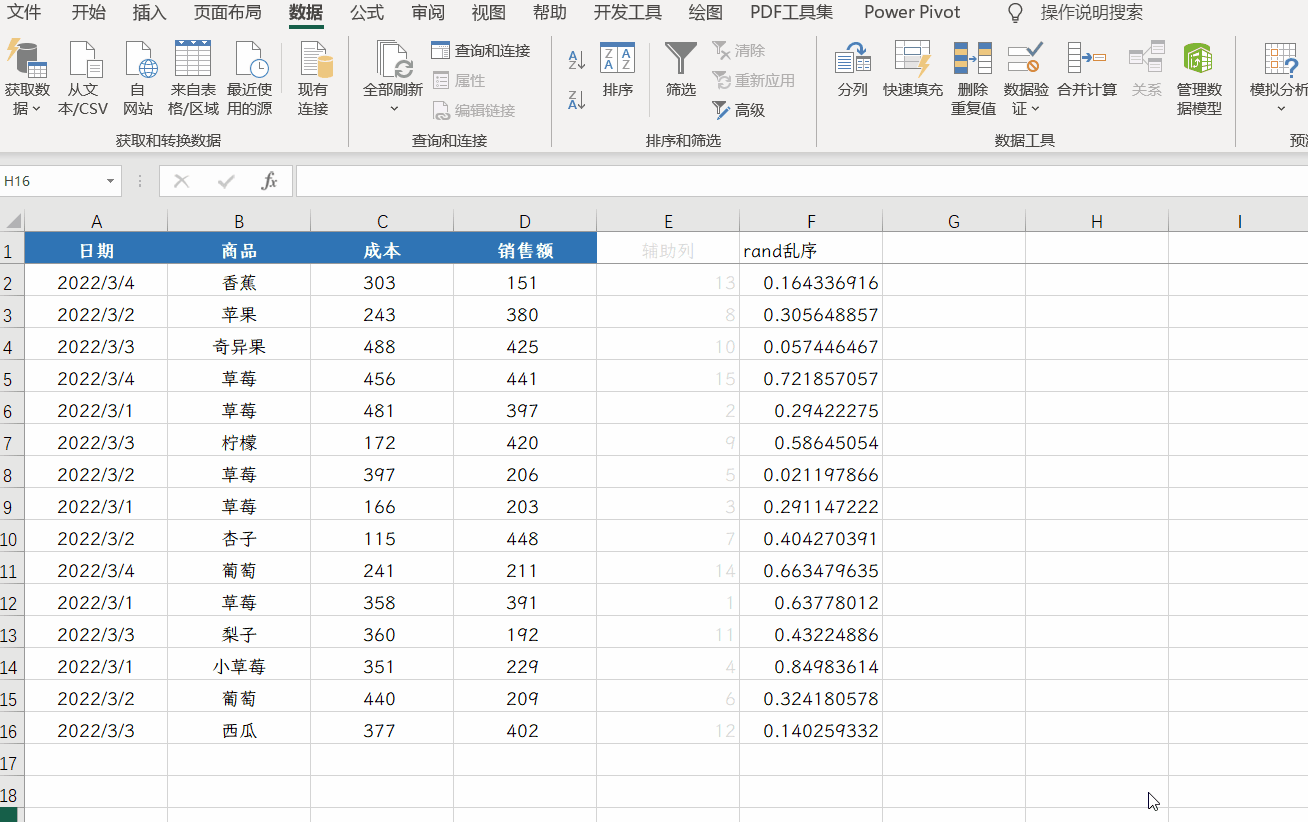Sort ascending with the A-Z icon

576,59
